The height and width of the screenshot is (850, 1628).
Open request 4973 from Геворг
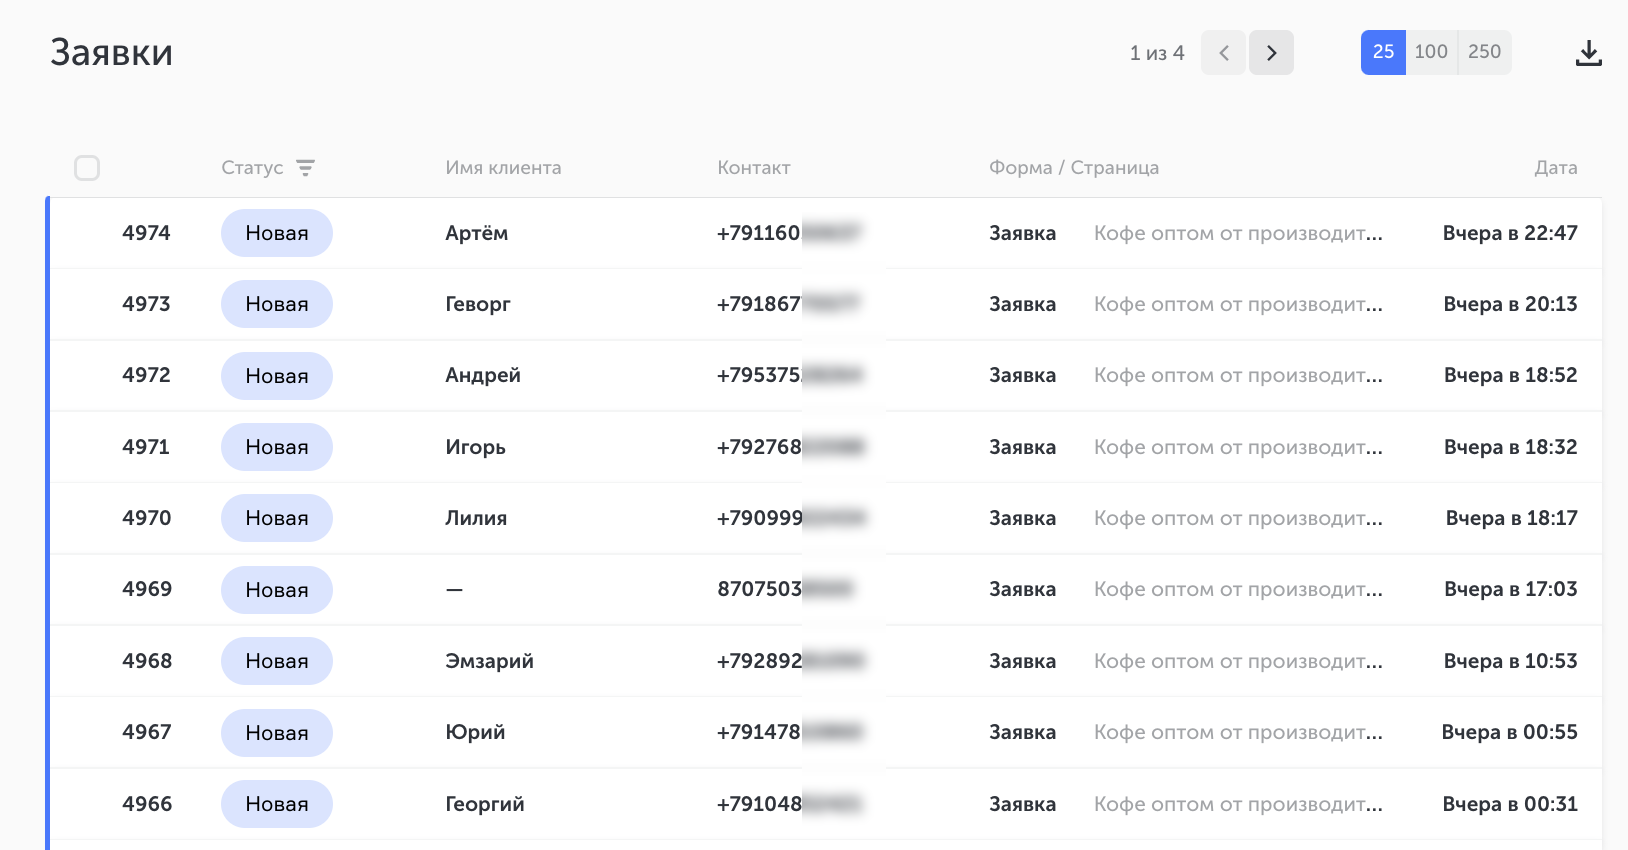(477, 304)
